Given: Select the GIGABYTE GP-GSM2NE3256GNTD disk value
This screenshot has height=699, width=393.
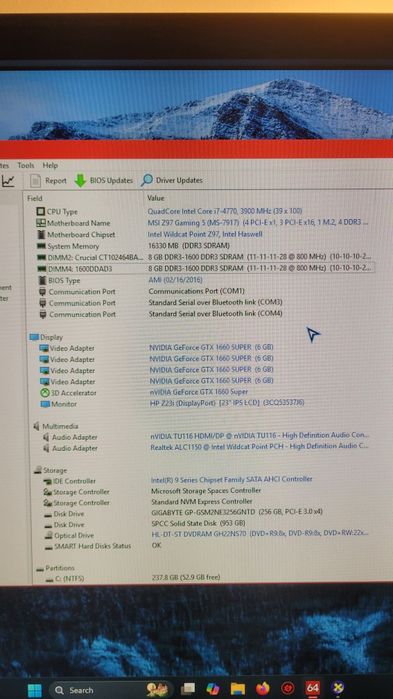Looking at the screenshot, I should coord(237,512).
